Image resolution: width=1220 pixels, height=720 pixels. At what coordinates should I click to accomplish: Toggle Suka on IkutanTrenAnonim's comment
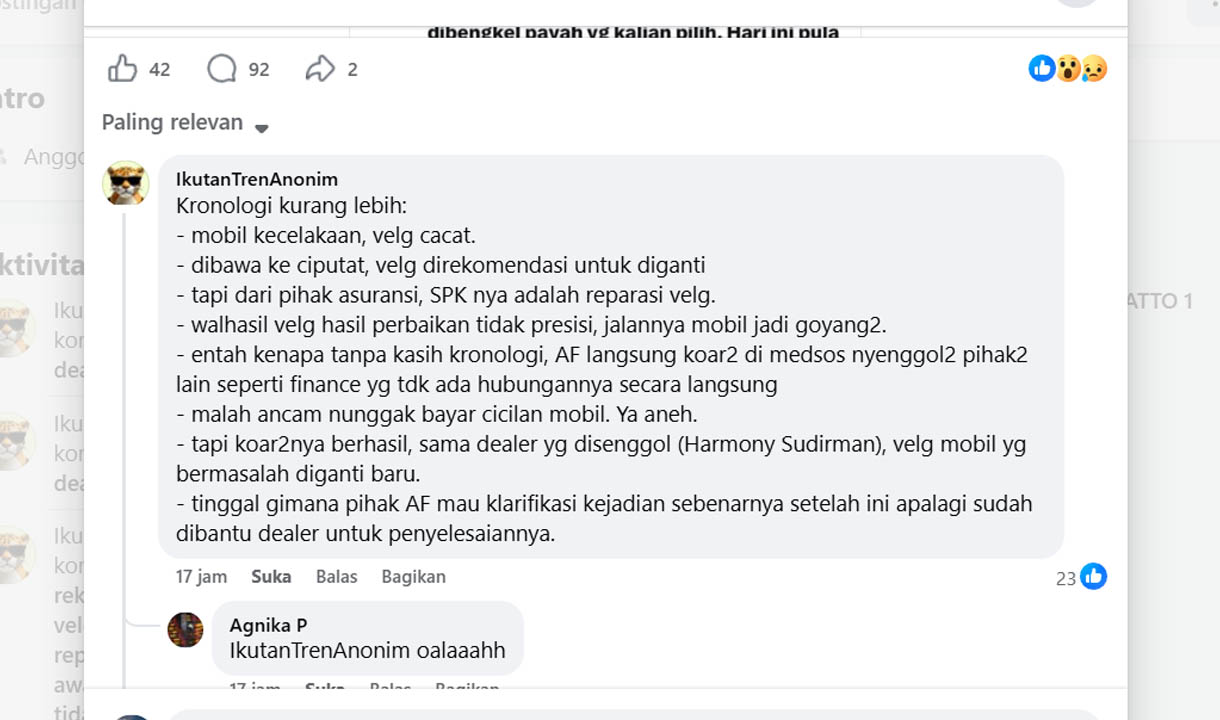[x=271, y=577]
